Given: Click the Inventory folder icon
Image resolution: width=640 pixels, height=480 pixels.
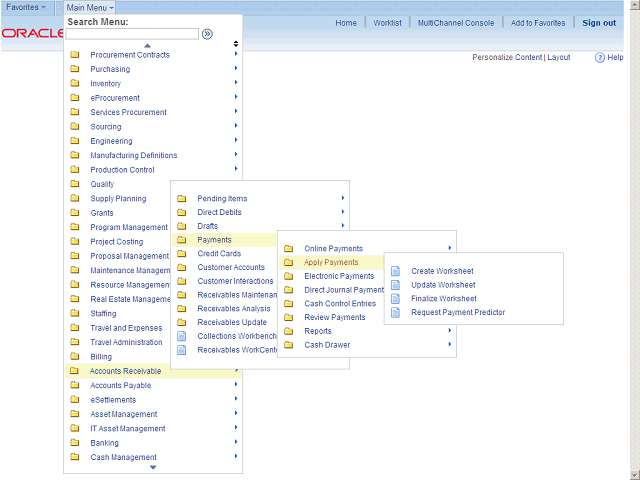Looking at the screenshot, I should point(75,83).
